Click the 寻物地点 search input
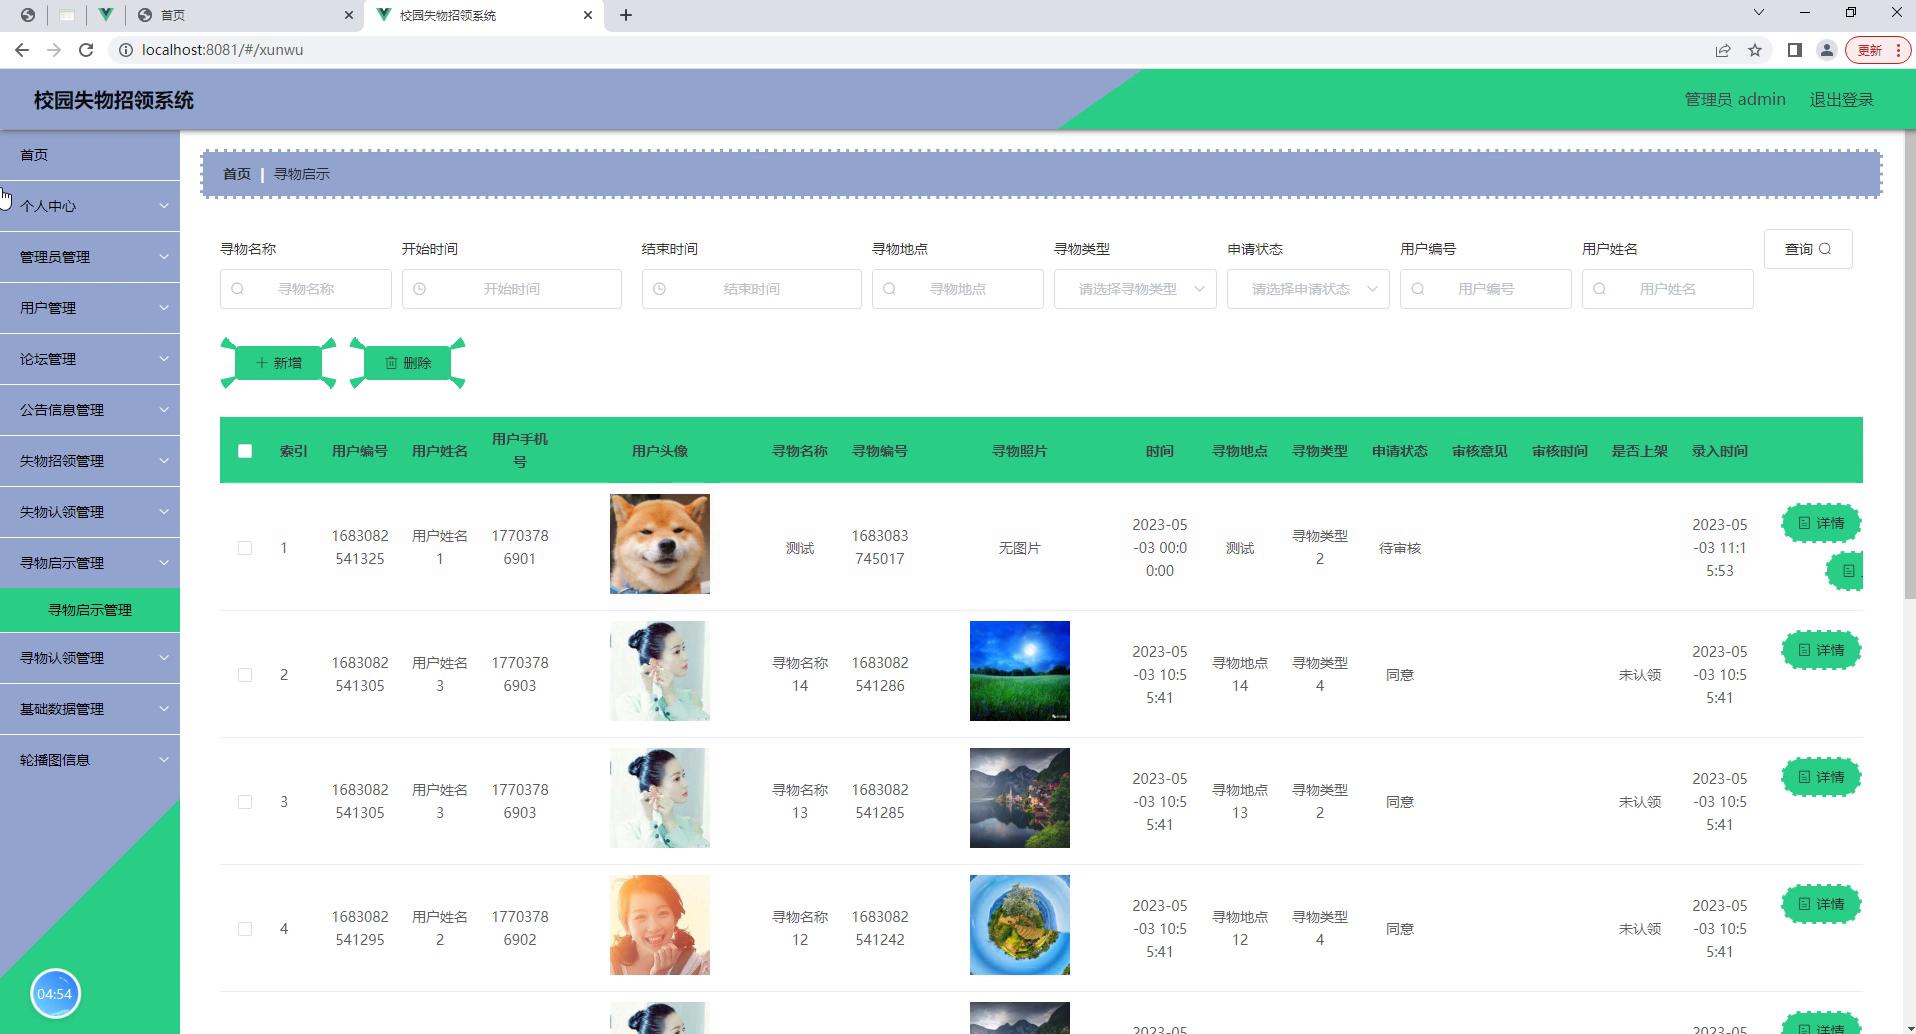The width and height of the screenshot is (1916, 1034). [x=958, y=289]
